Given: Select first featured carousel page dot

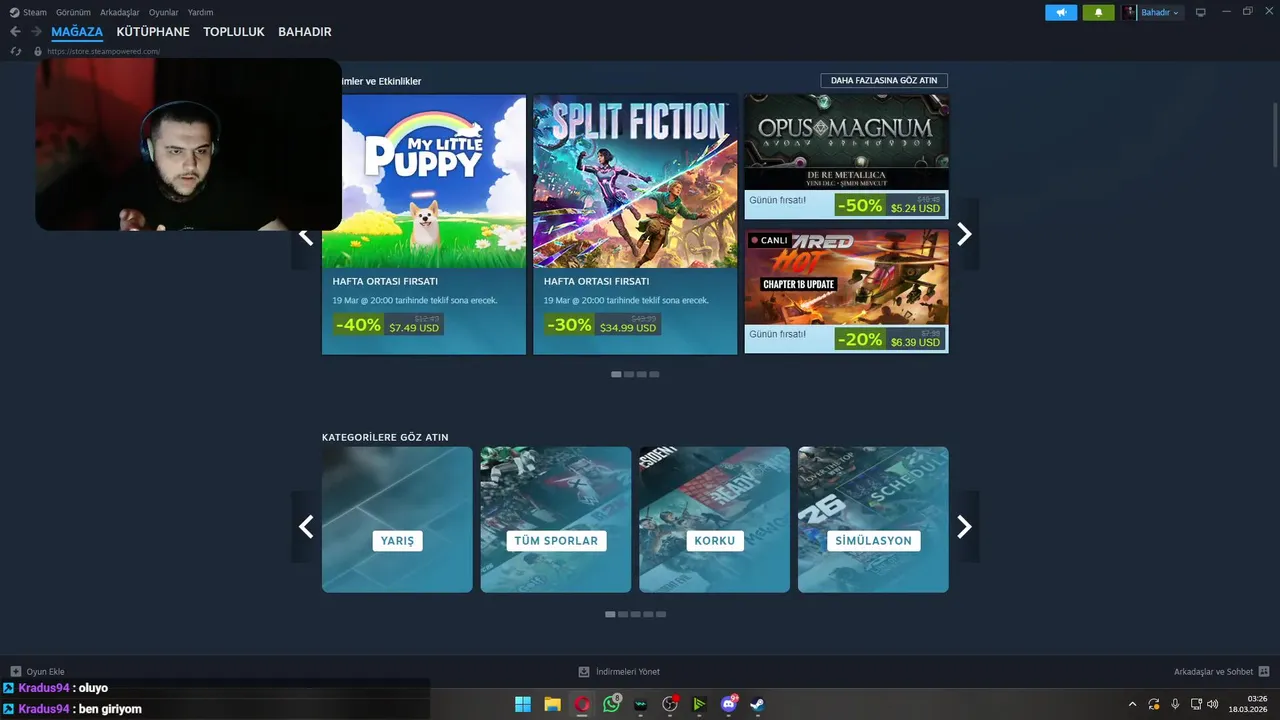Looking at the screenshot, I should pos(617,374).
